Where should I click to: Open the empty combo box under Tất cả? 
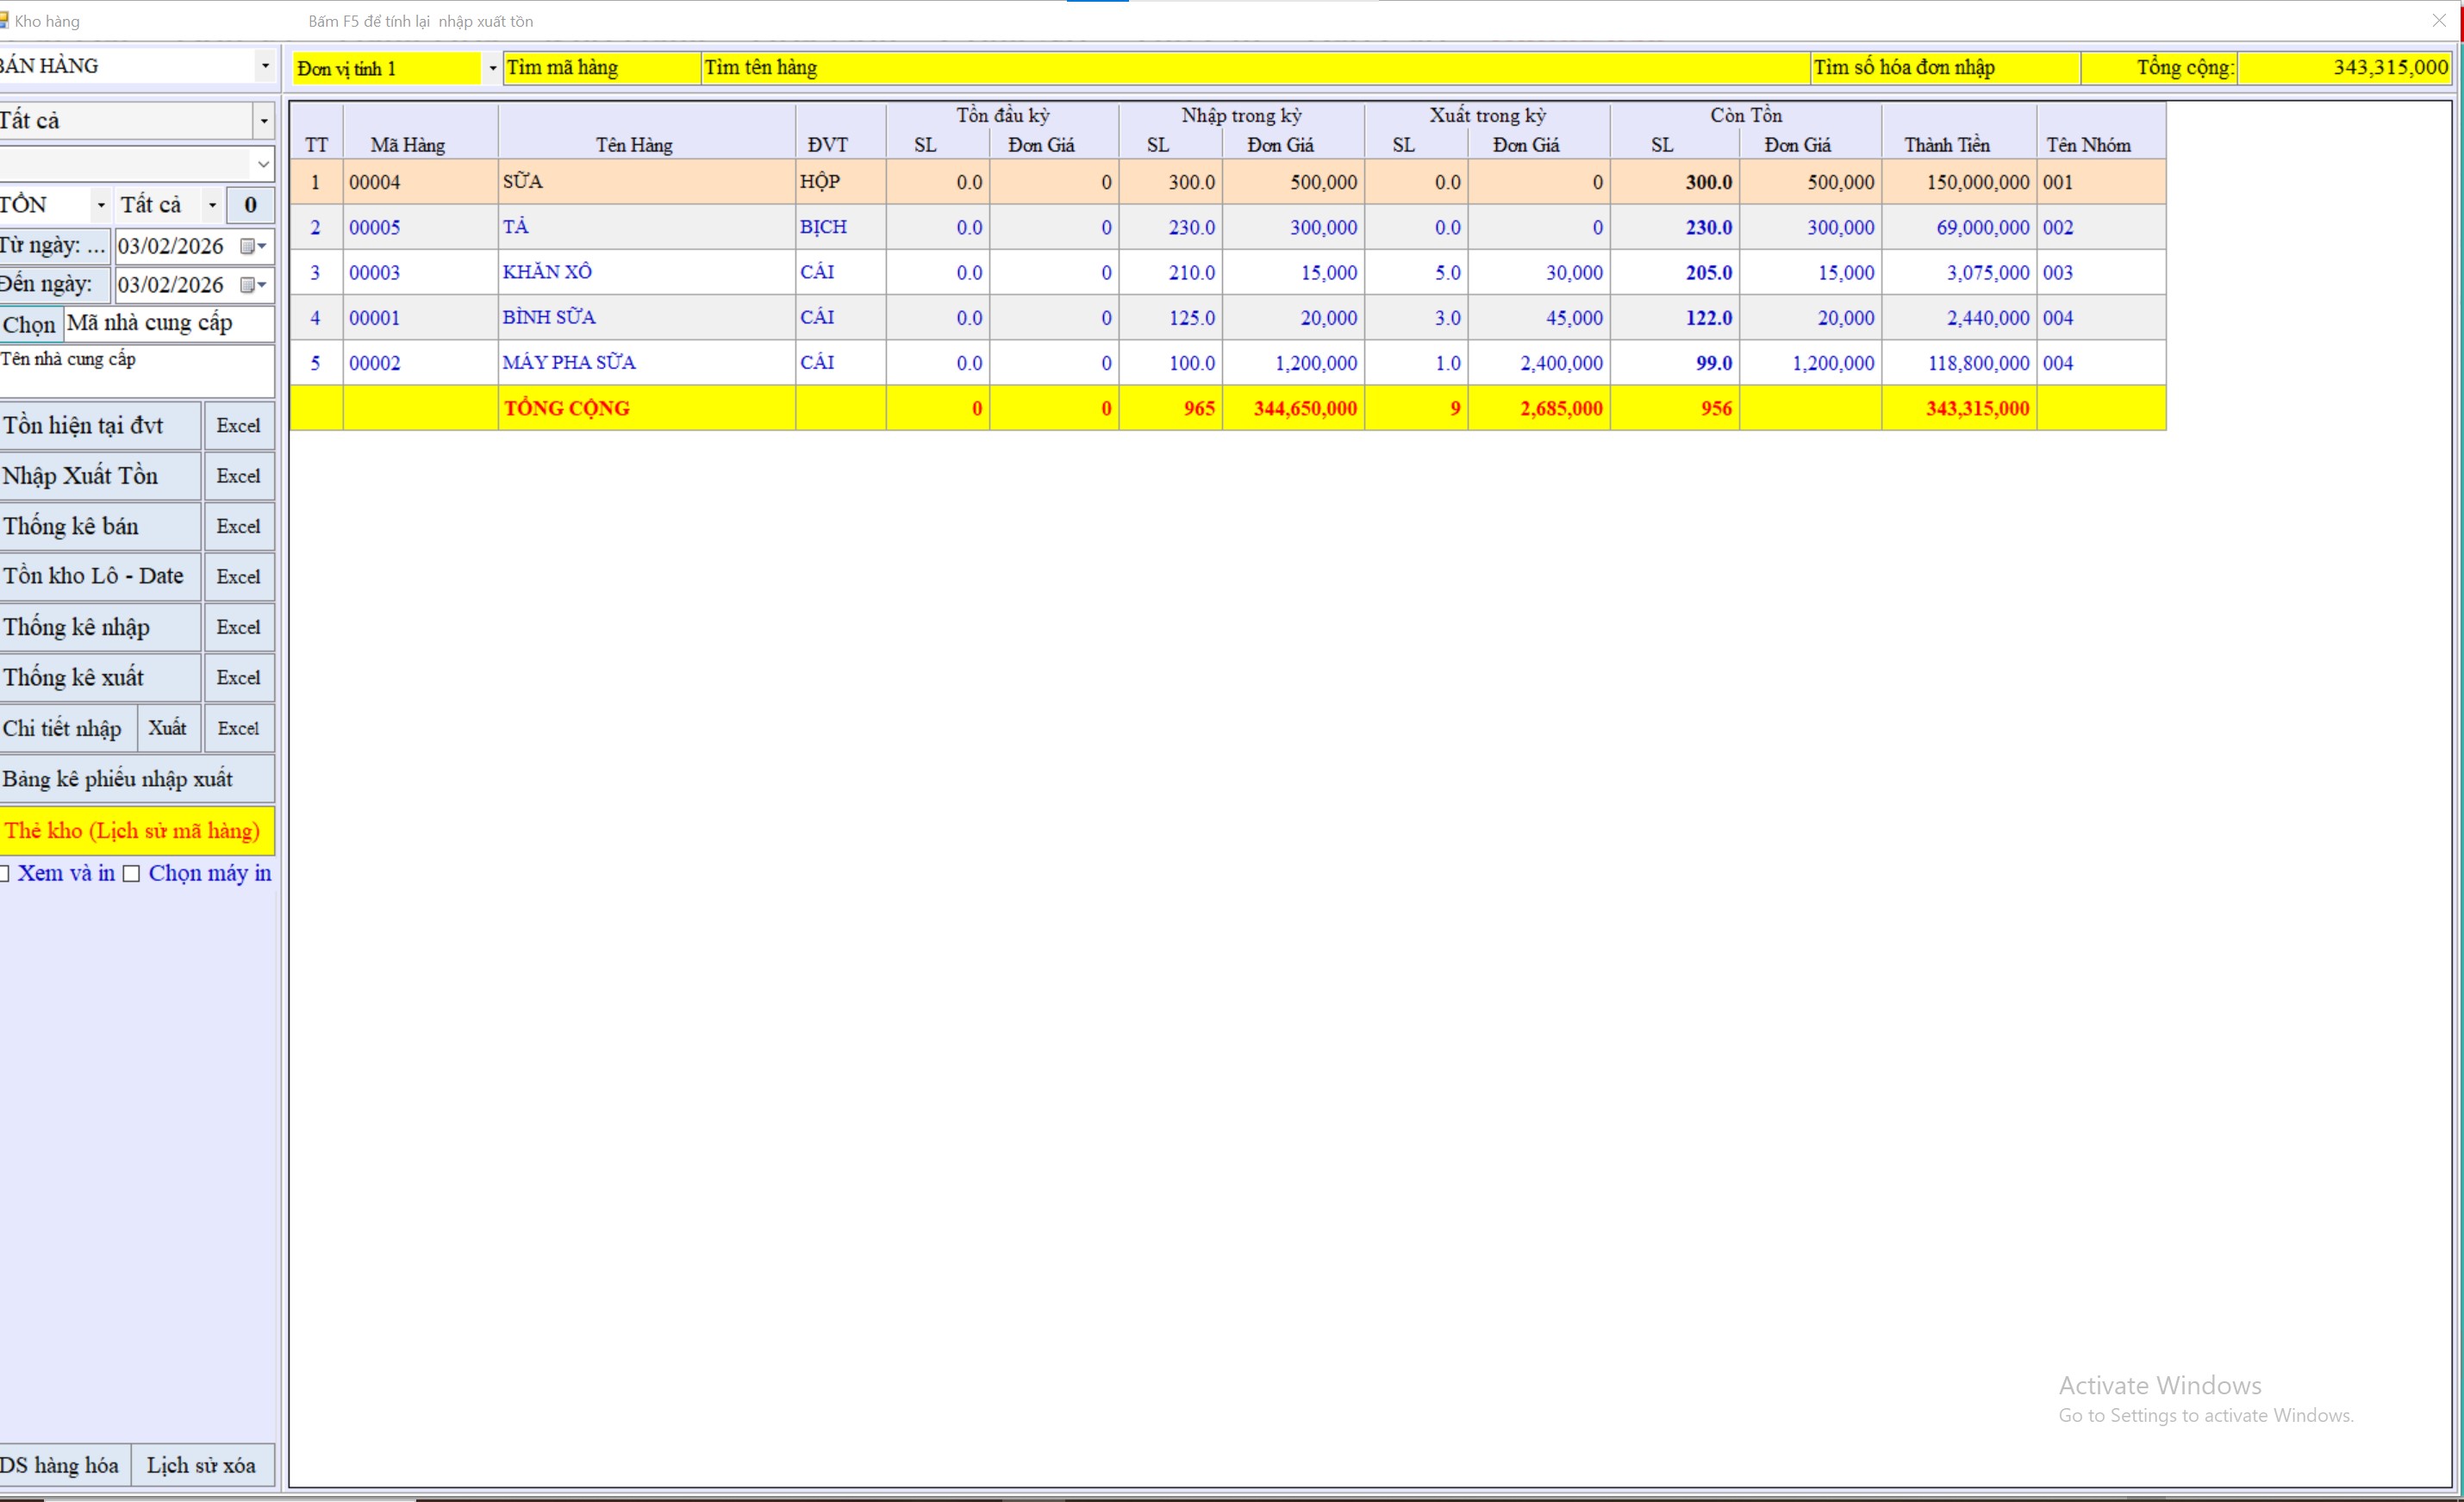pos(262,163)
